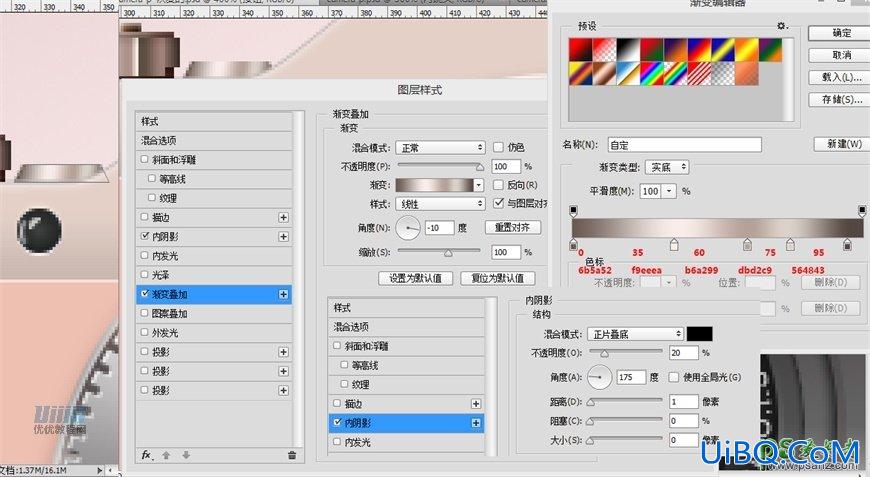Click the 名称(N) field containing 自定
Viewport: 870px width, 477px height.
point(685,145)
